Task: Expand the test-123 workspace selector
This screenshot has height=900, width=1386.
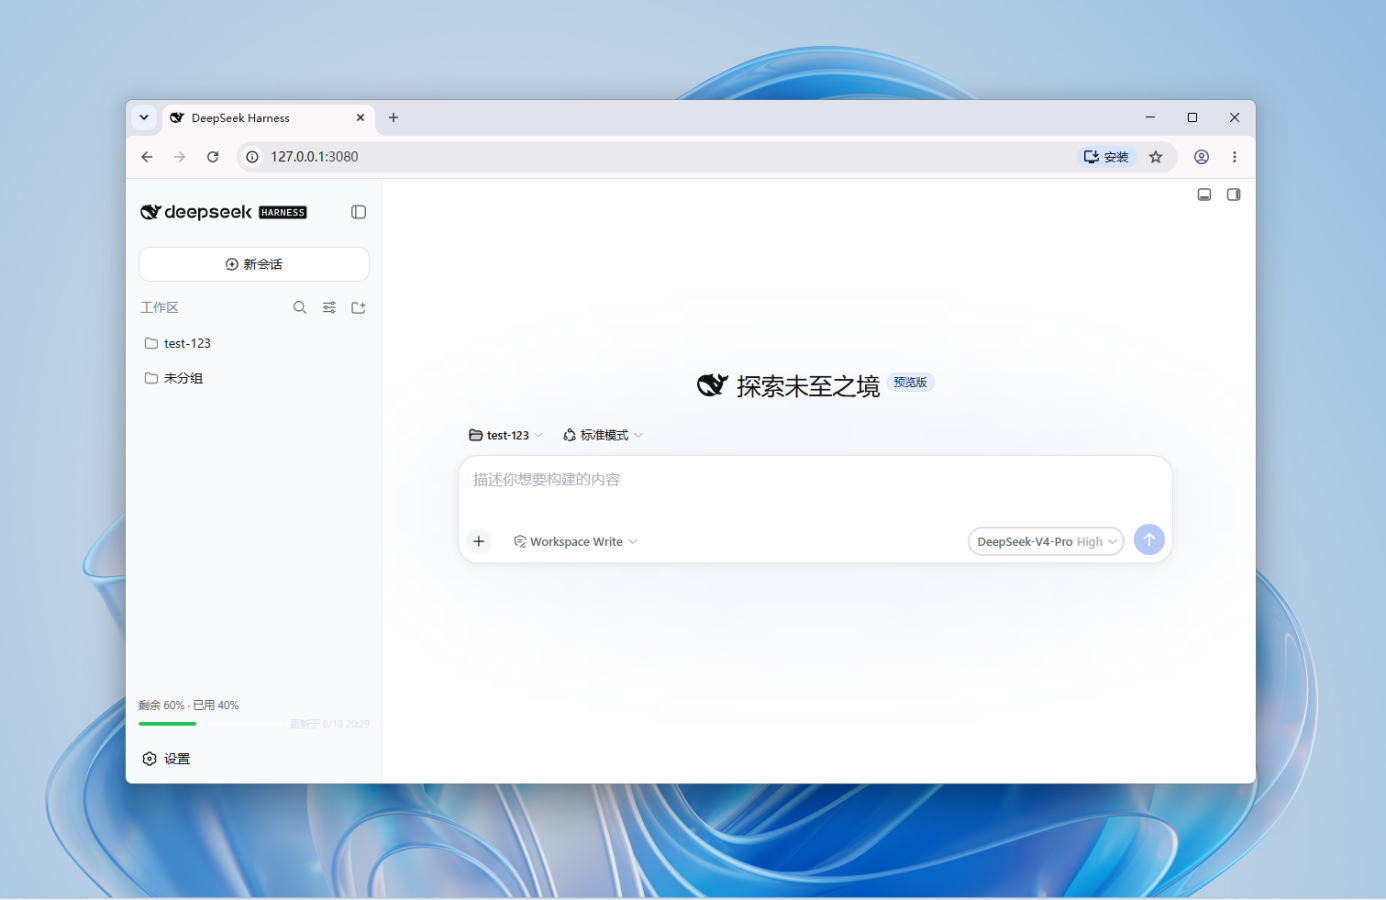Action: (506, 435)
